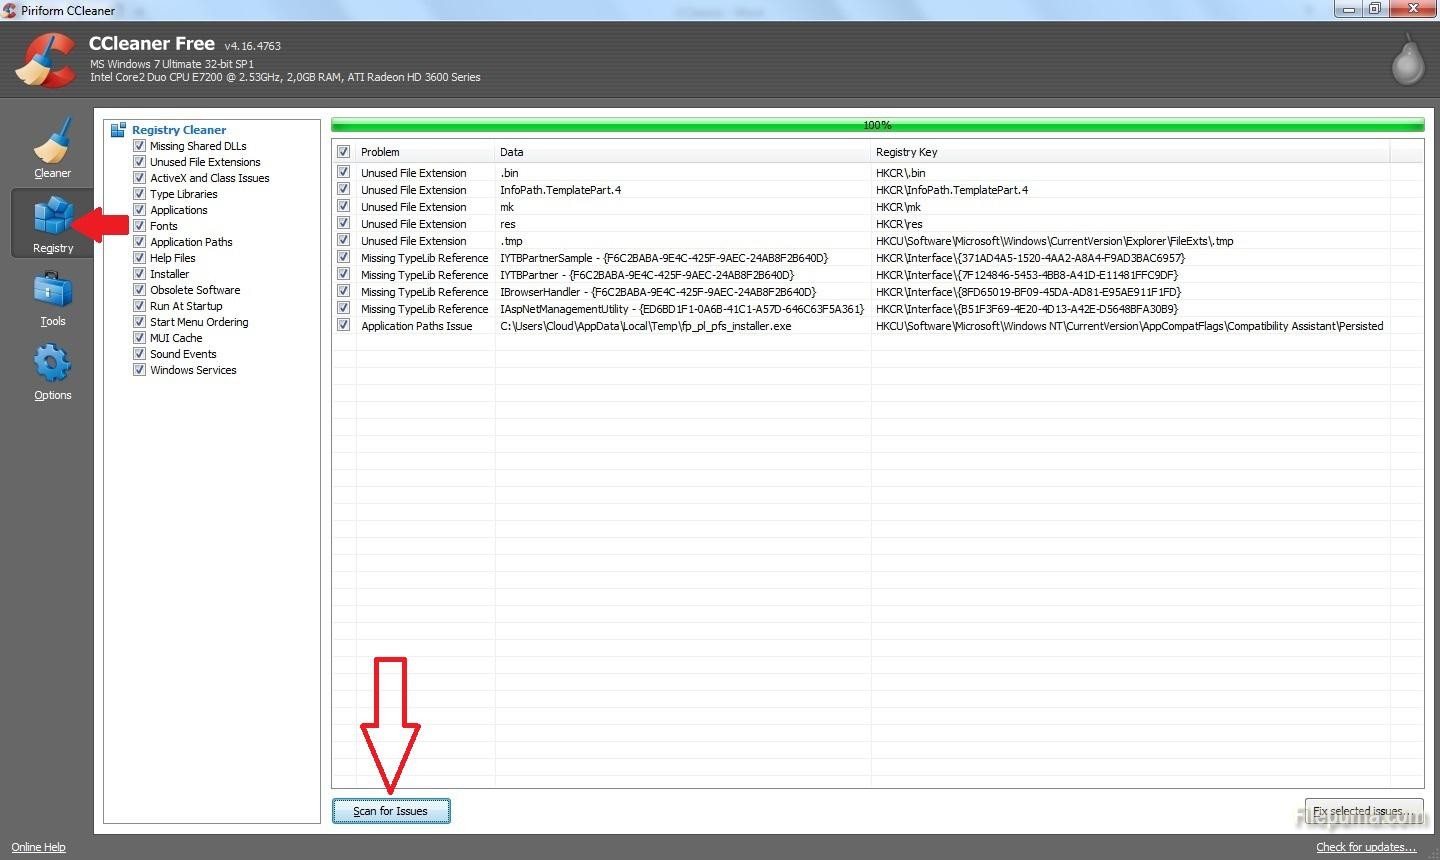The width and height of the screenshot is (1440, 860).
Task: Toggle select-all checkbox in results header
Action: (x=344, y=152)
